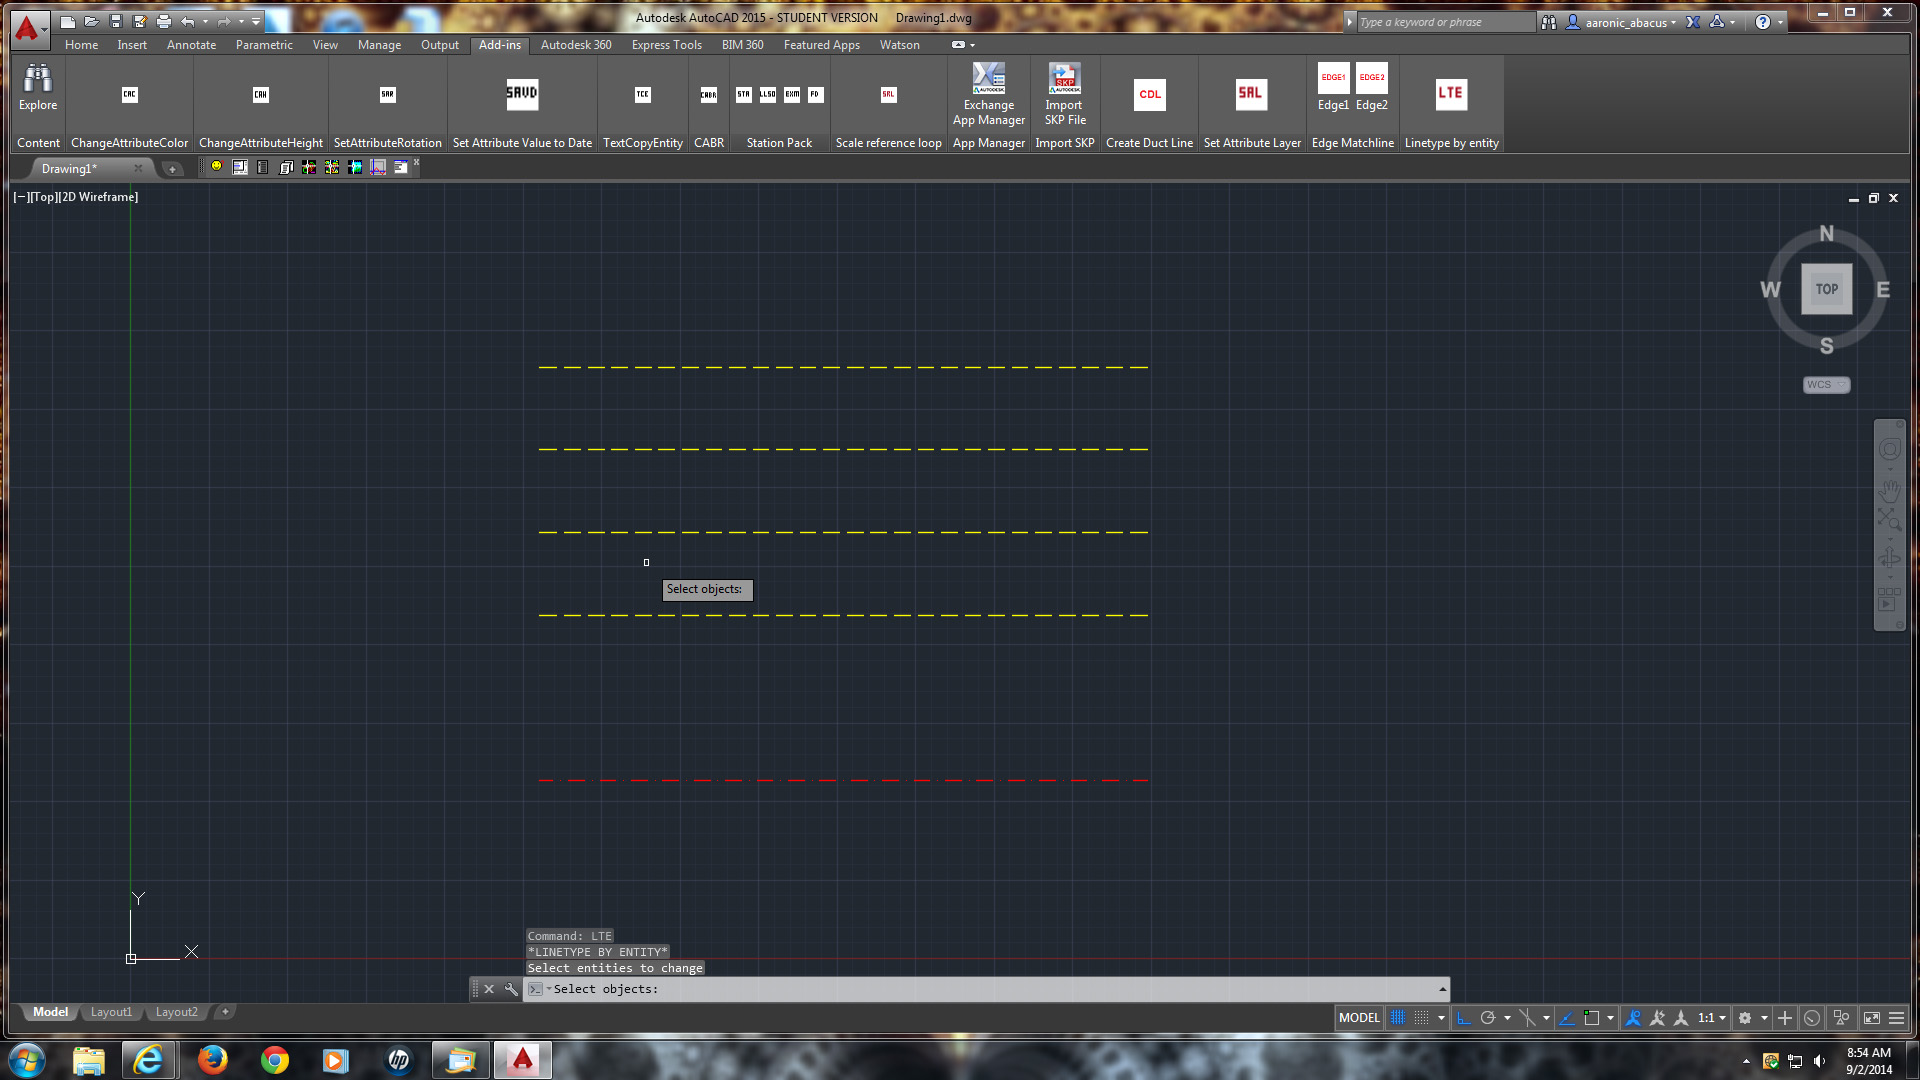Open the Express Tools ribbon tab
Image resolution: width=1920 pixels, height=1080 pixels.
pos(666,45)
